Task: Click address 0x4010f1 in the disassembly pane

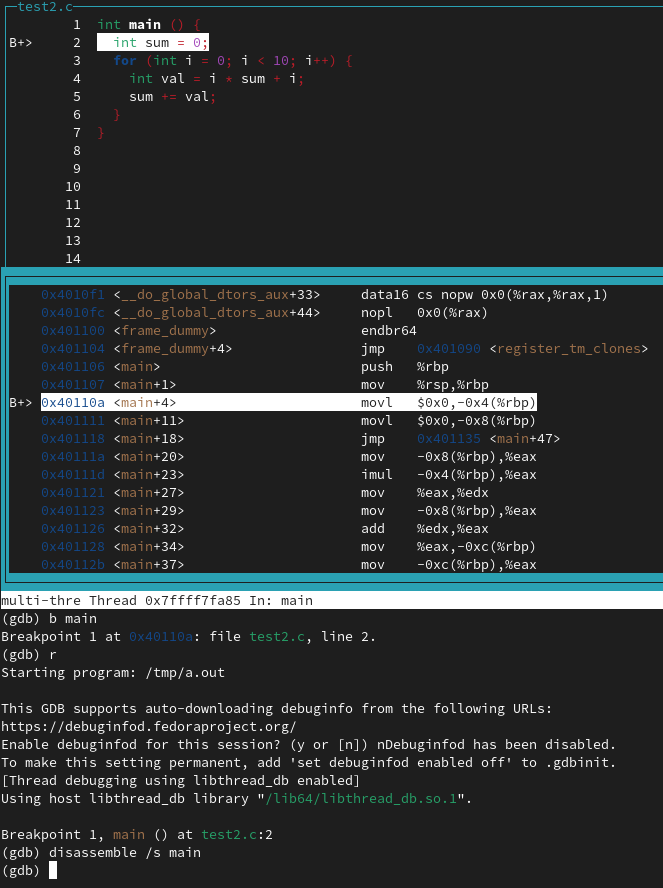Action: coord(73,294)
